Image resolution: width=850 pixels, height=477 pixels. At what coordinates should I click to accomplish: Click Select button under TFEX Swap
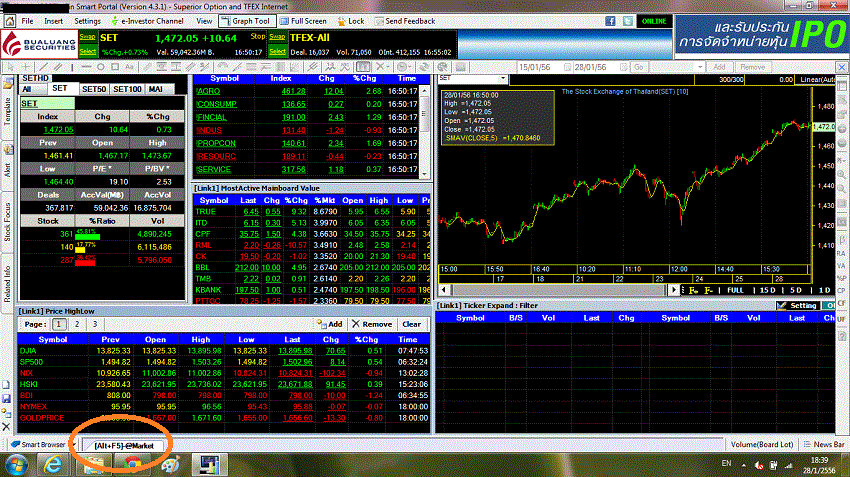(277, 51)
